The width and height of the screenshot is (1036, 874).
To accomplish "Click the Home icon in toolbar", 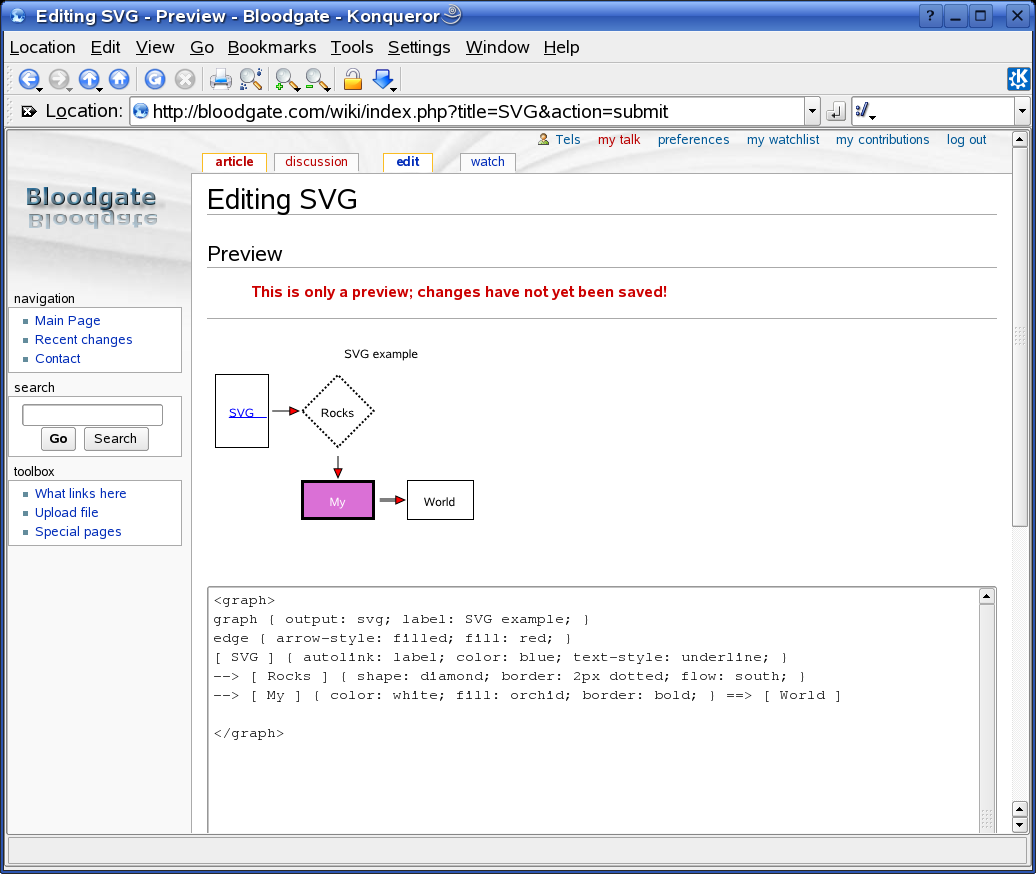I will (x=119, y=79).
